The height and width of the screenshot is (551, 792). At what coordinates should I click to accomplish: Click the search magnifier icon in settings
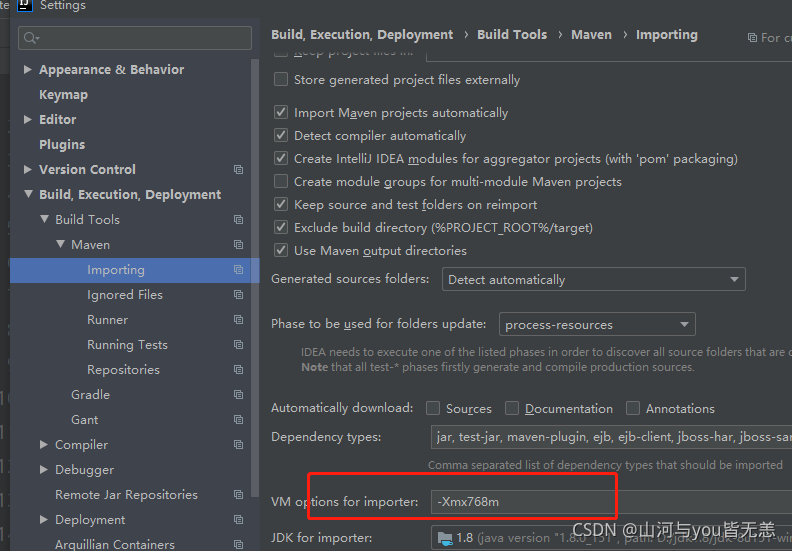click(x=31, y=38)
